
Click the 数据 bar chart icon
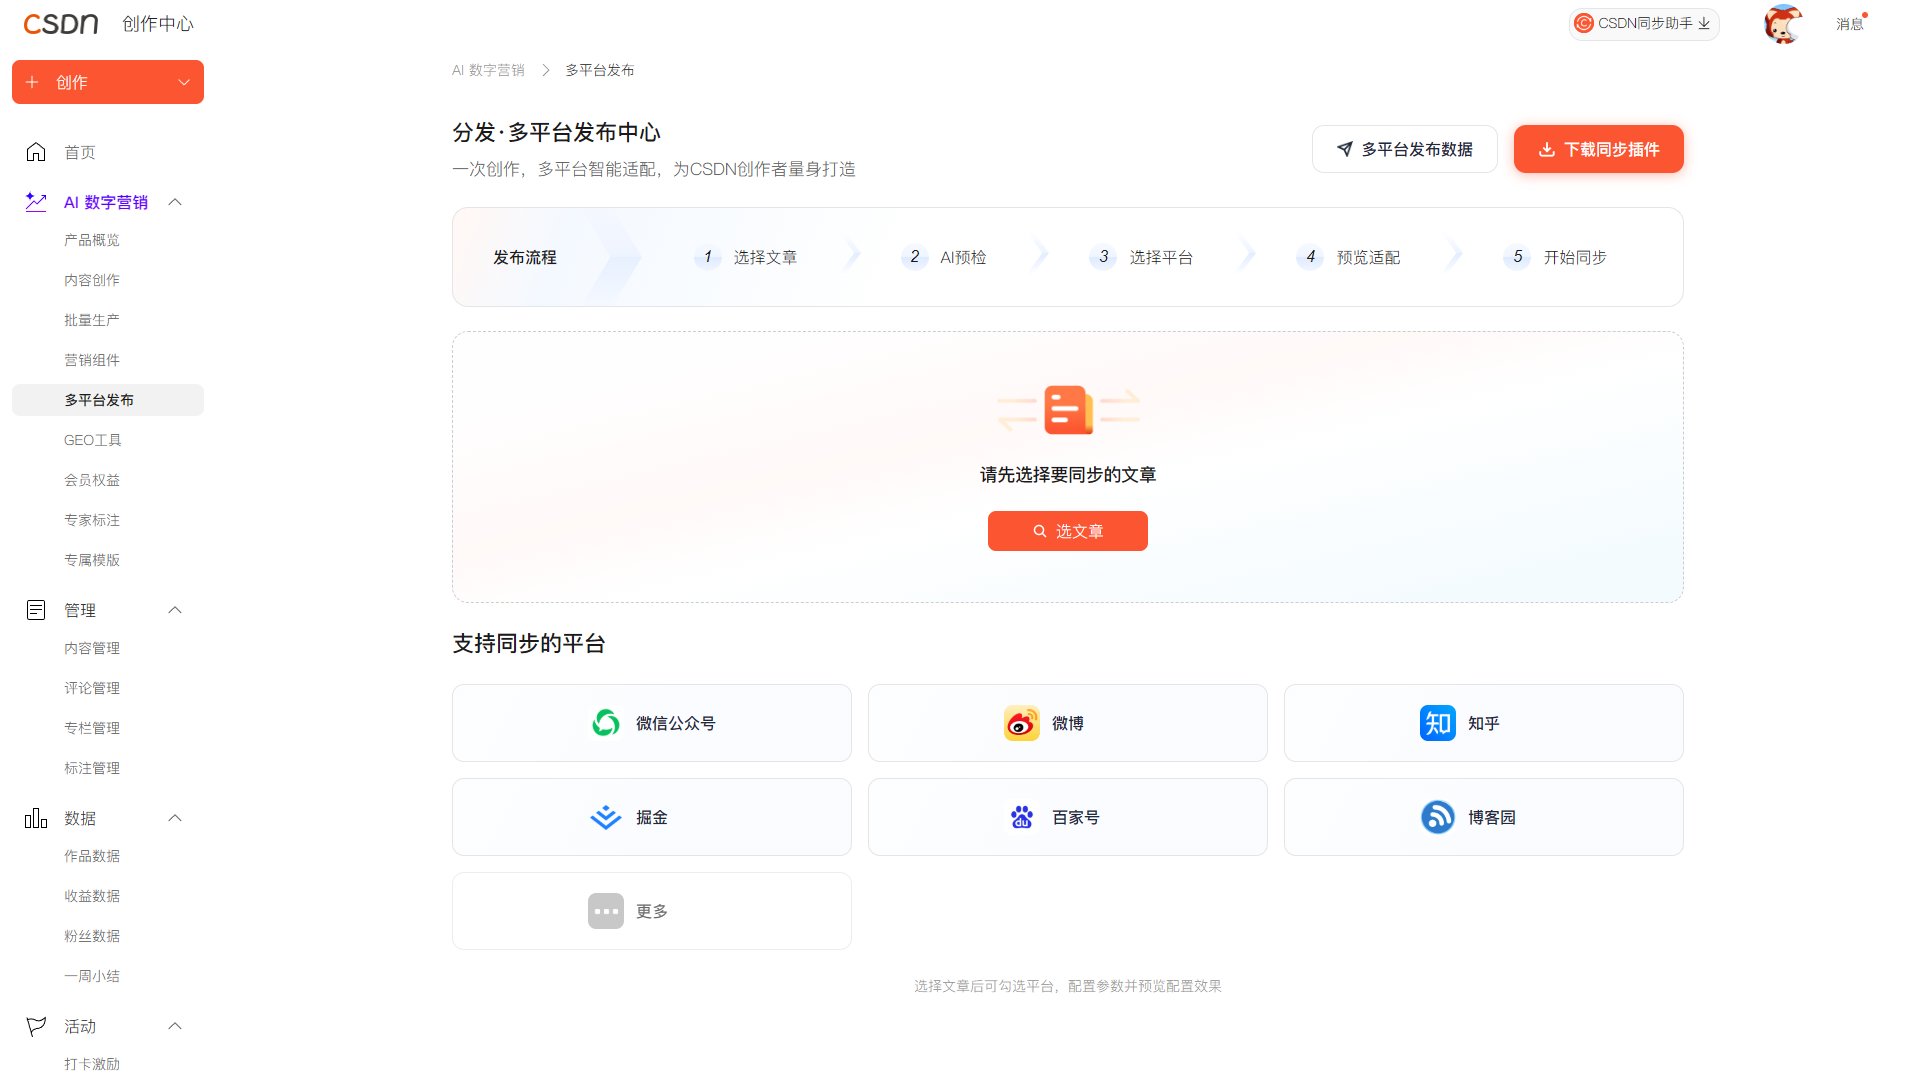(36, 818)
